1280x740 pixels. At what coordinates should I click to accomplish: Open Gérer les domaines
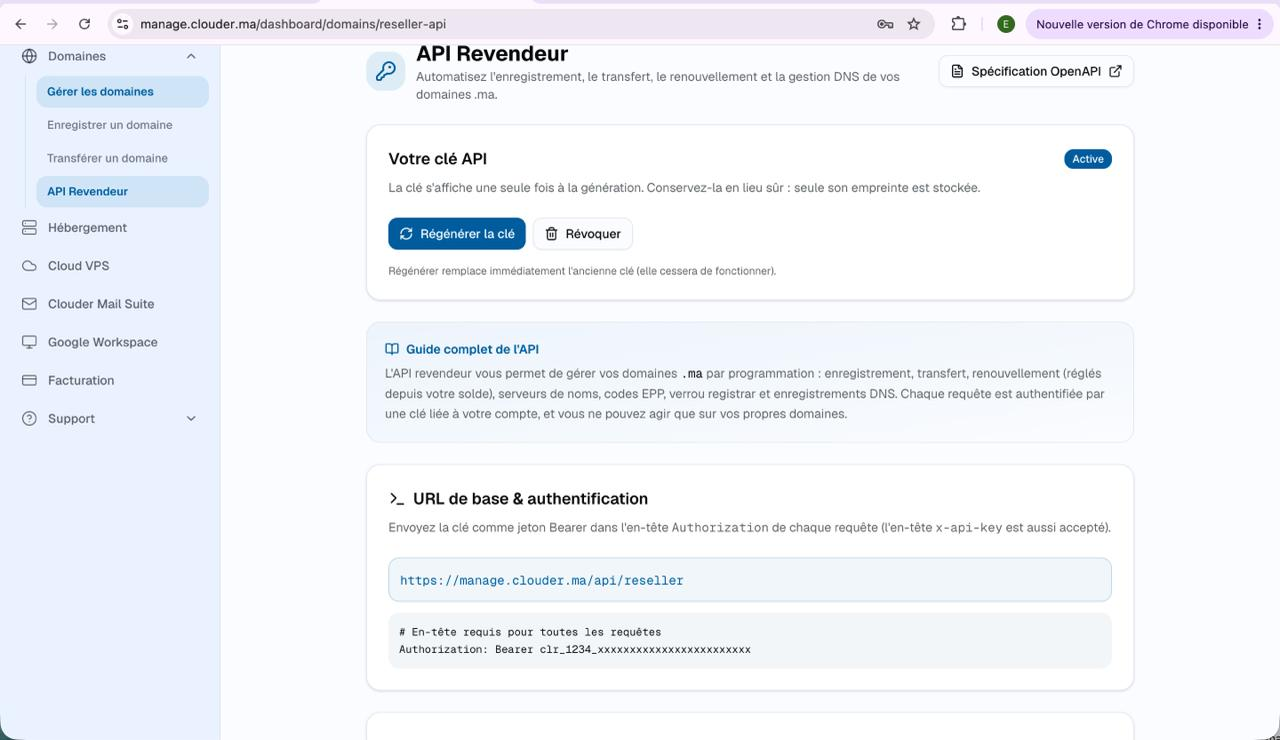(x=122, y=91)
